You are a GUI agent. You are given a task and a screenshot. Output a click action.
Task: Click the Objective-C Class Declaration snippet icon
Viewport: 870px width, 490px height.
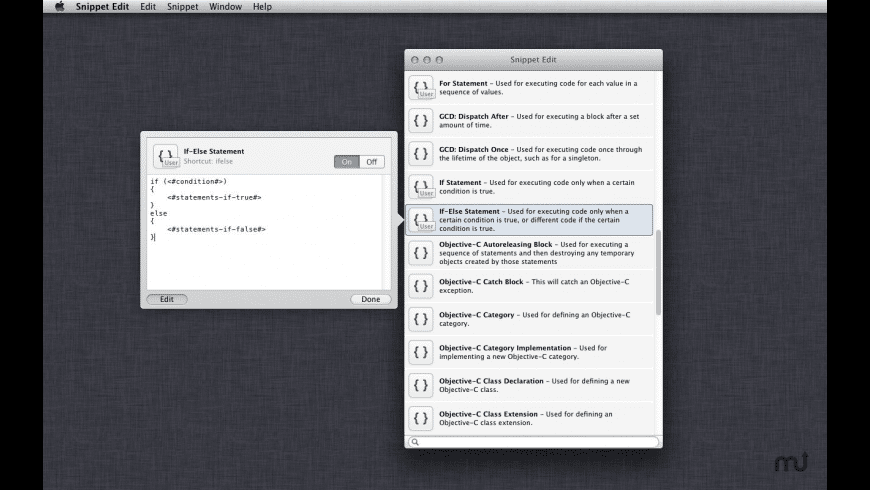[421, 385]
